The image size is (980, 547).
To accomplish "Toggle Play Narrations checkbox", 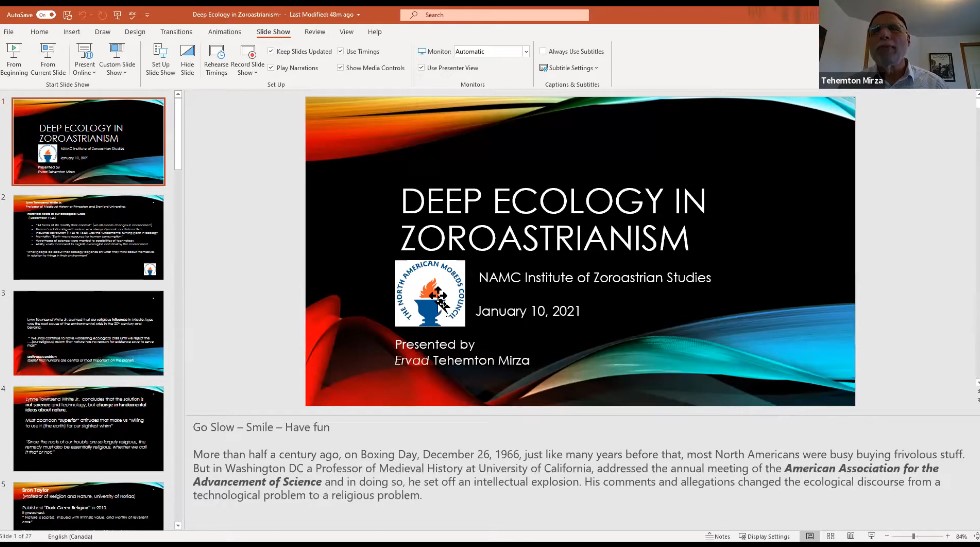I will click(x=271, y=68).
